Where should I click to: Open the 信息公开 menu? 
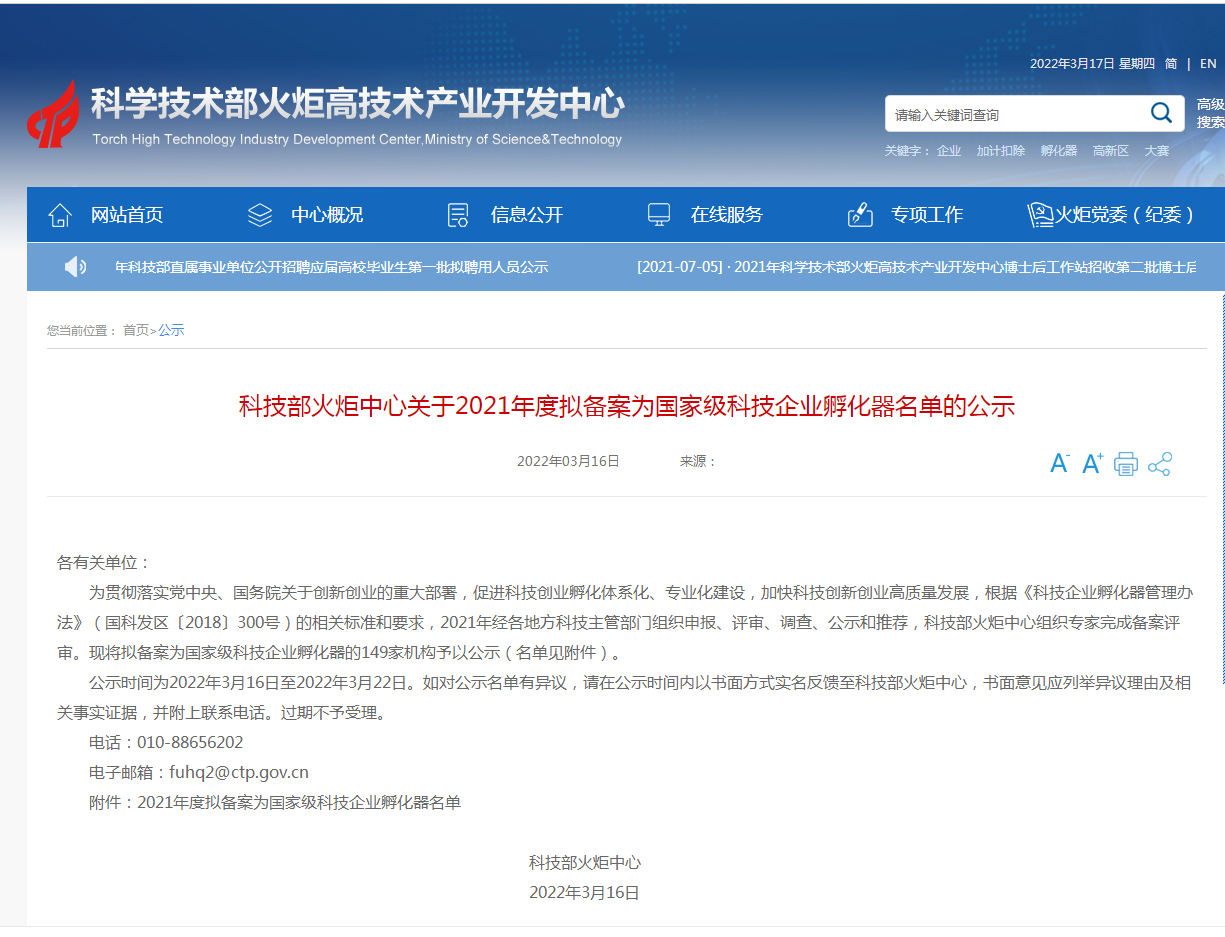[526, 215]
